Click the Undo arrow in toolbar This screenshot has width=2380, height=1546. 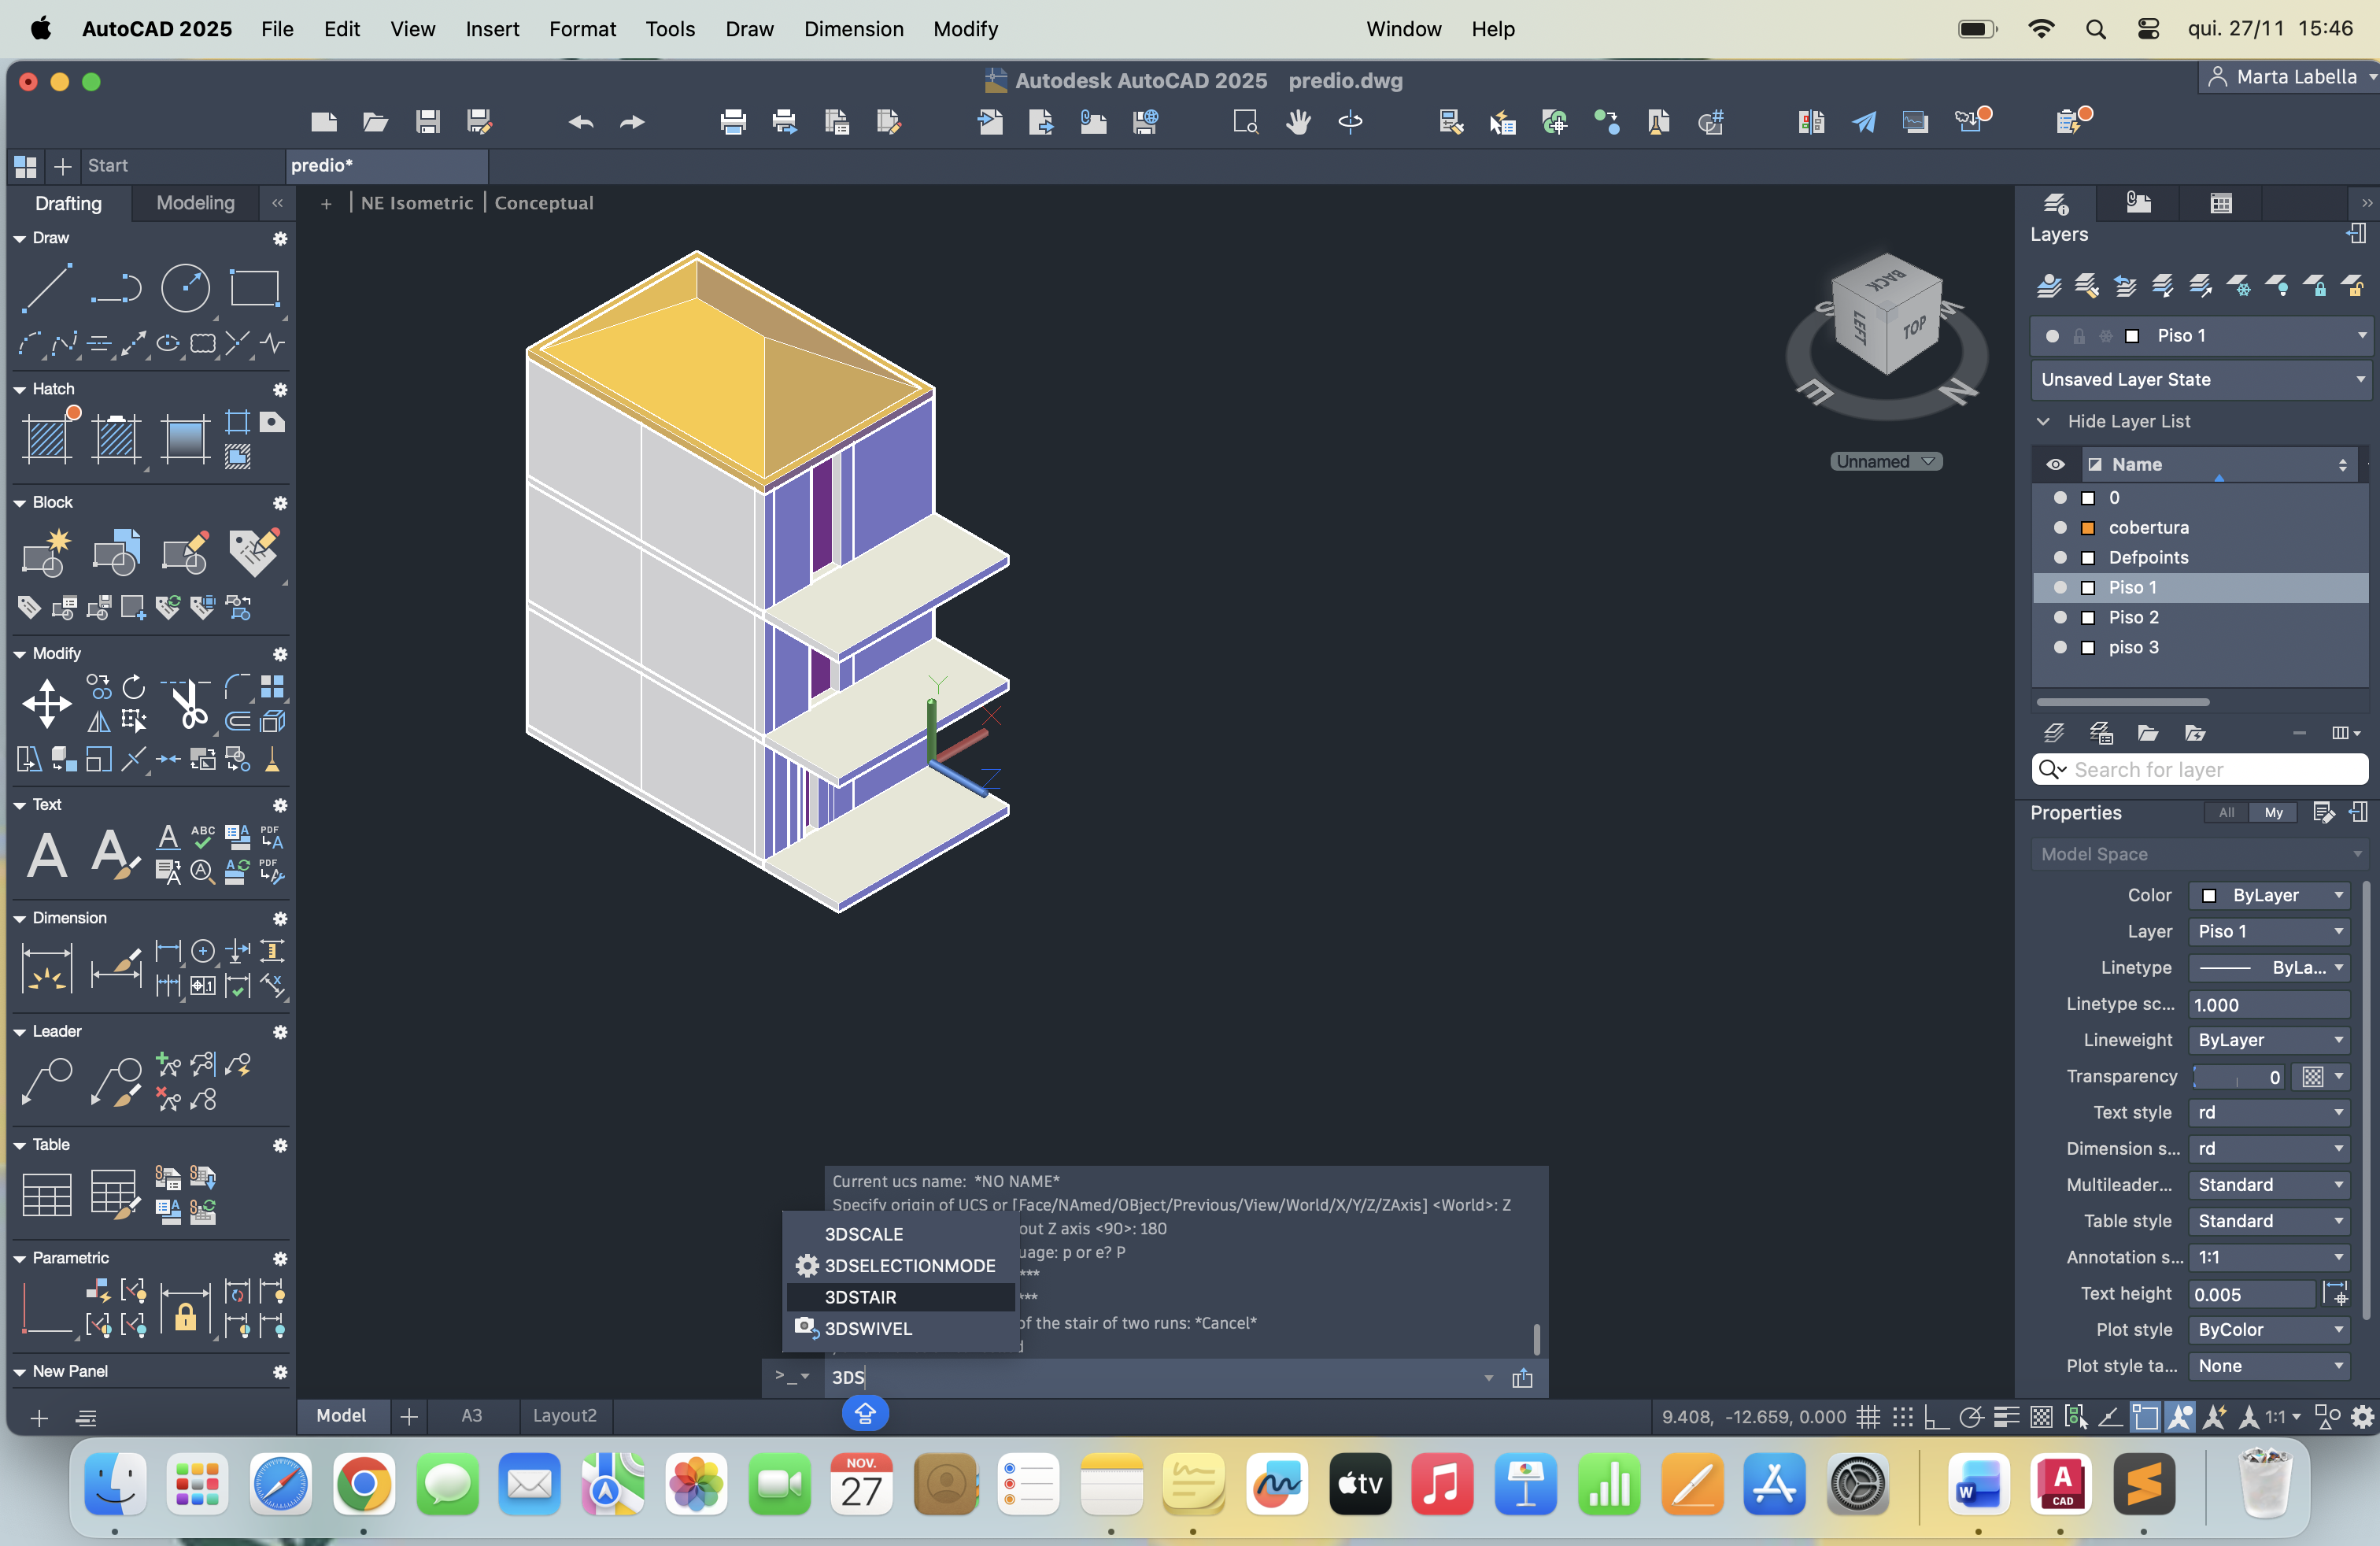coord(580,122)
